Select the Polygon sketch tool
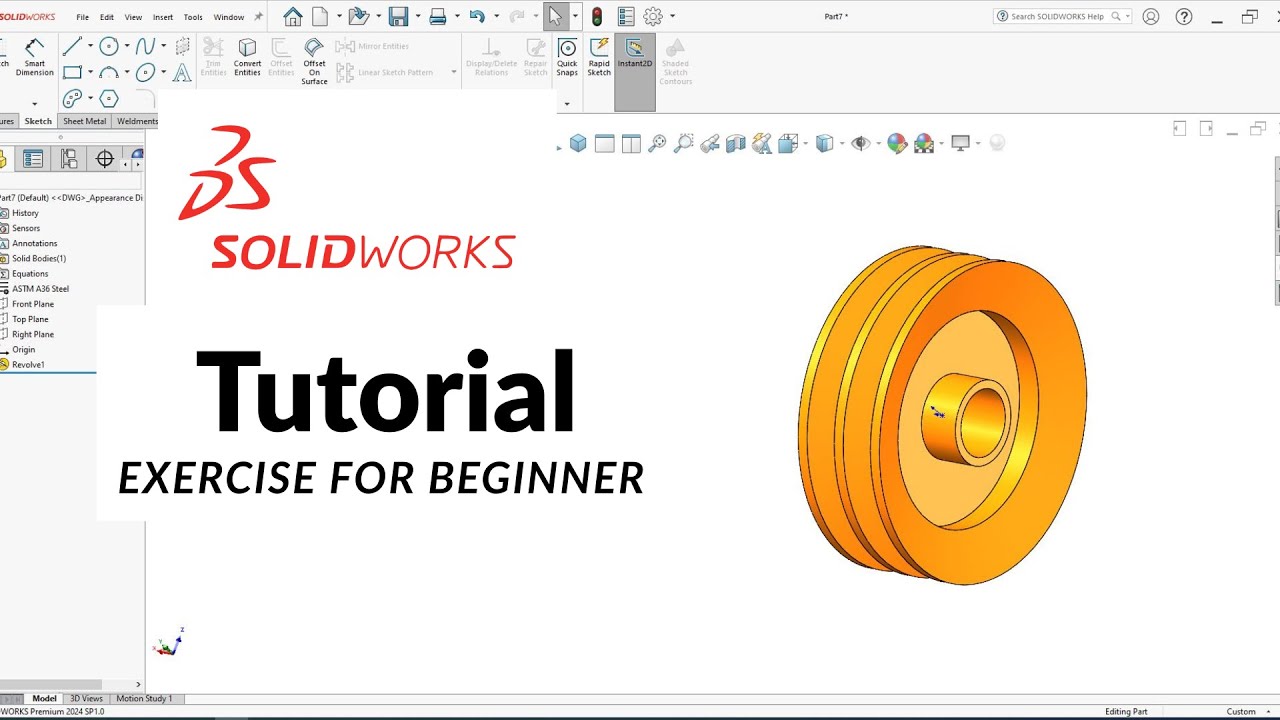The width and height of the screenshot is (1280, 720). [x=109, y=98]
